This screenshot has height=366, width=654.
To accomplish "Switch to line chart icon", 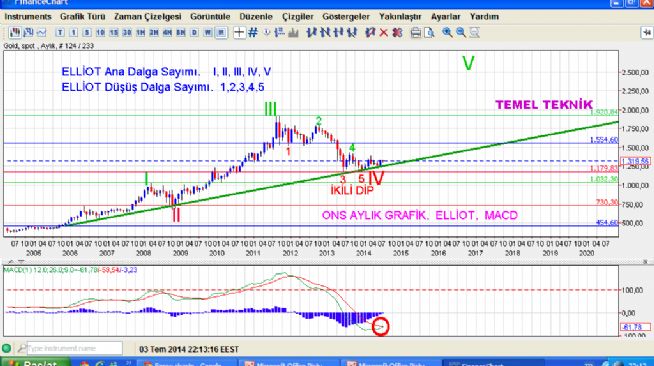I will (x=41, y=33).
